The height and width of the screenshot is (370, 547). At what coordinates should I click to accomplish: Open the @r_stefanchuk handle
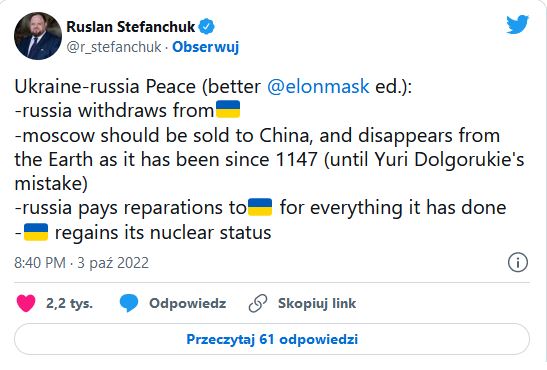(114, 47)
